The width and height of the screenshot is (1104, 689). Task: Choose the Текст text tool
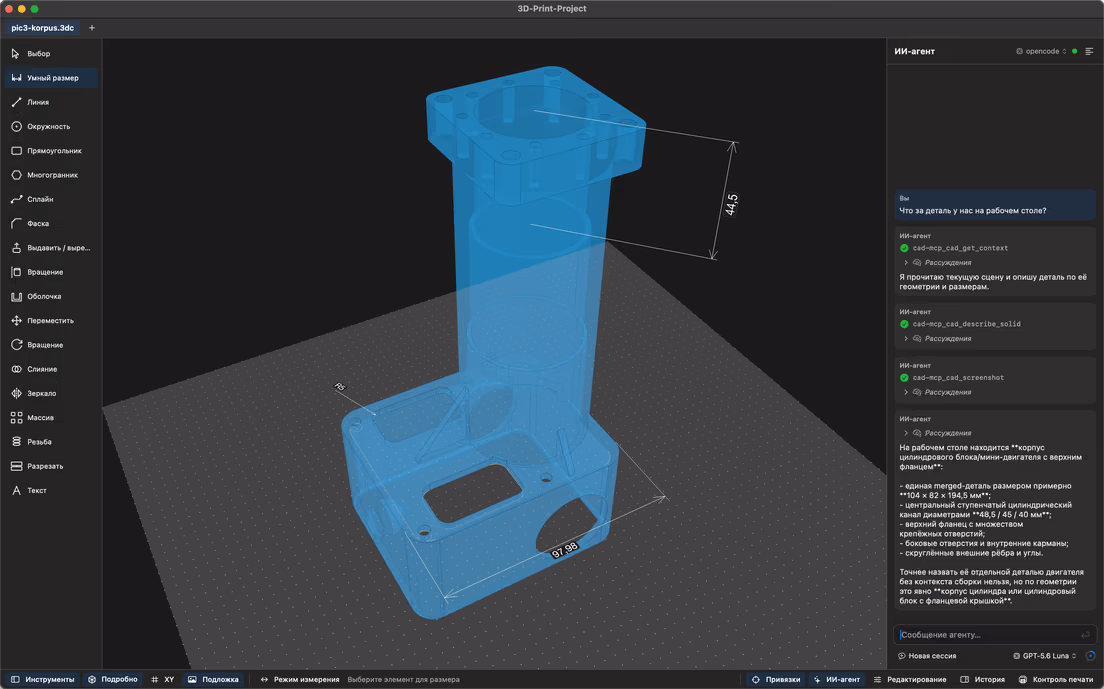coord(51,491)
